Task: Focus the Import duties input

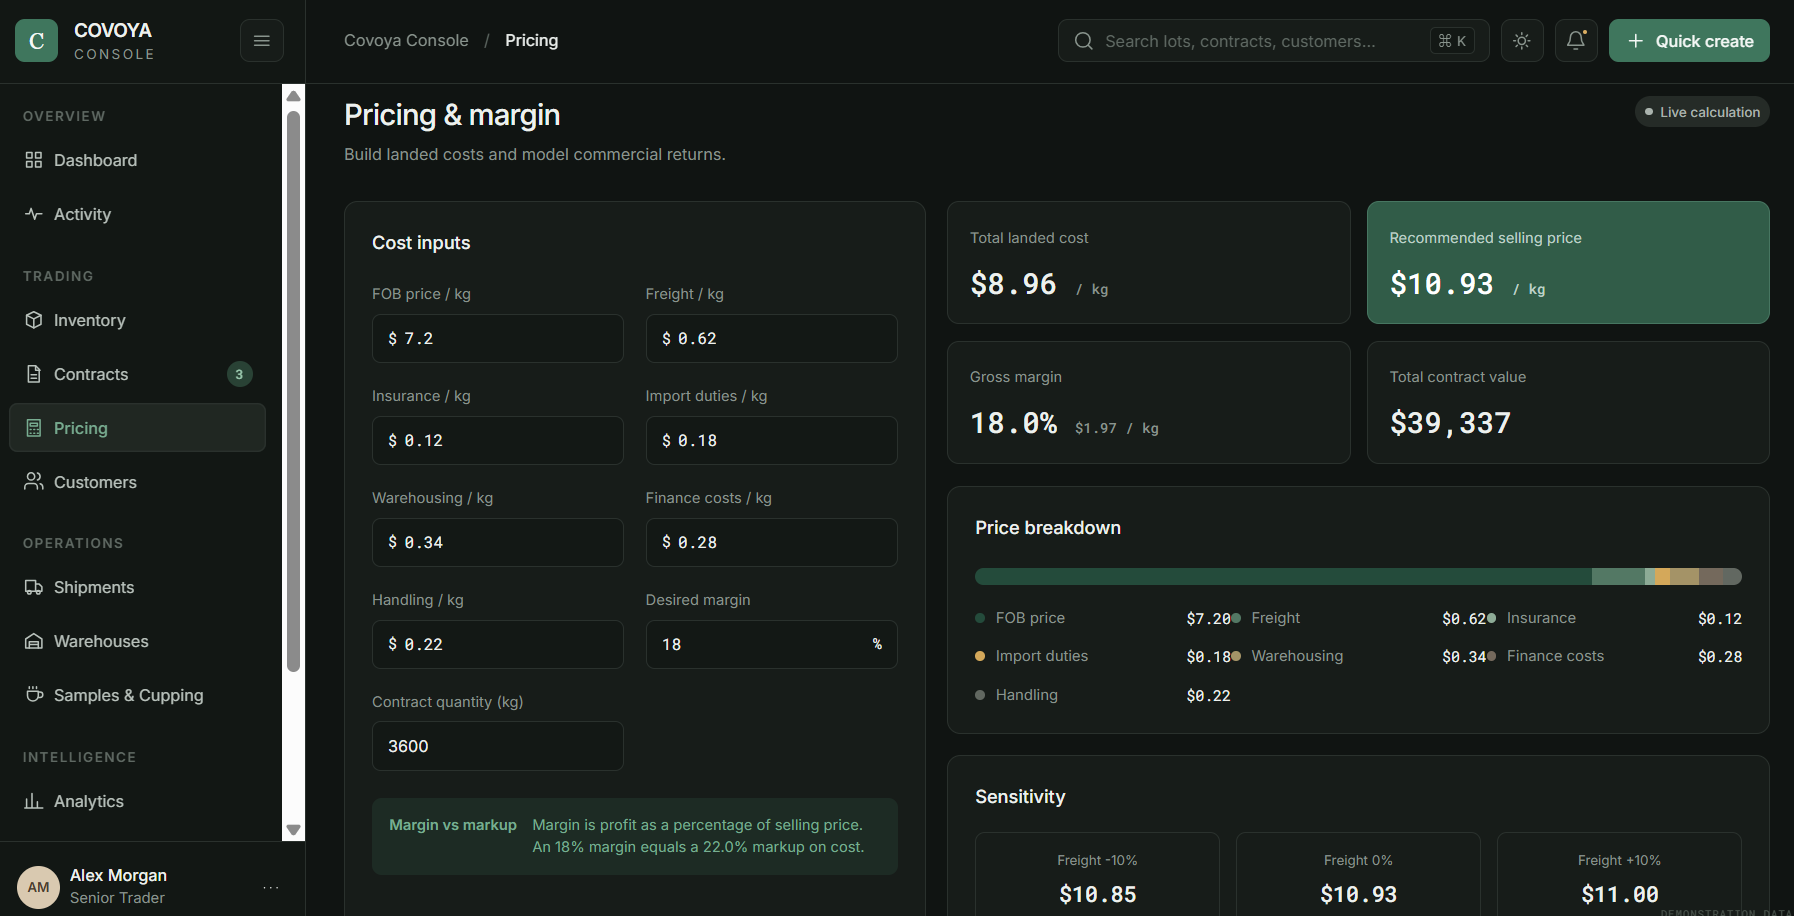Action: click(x=772, y=441)
